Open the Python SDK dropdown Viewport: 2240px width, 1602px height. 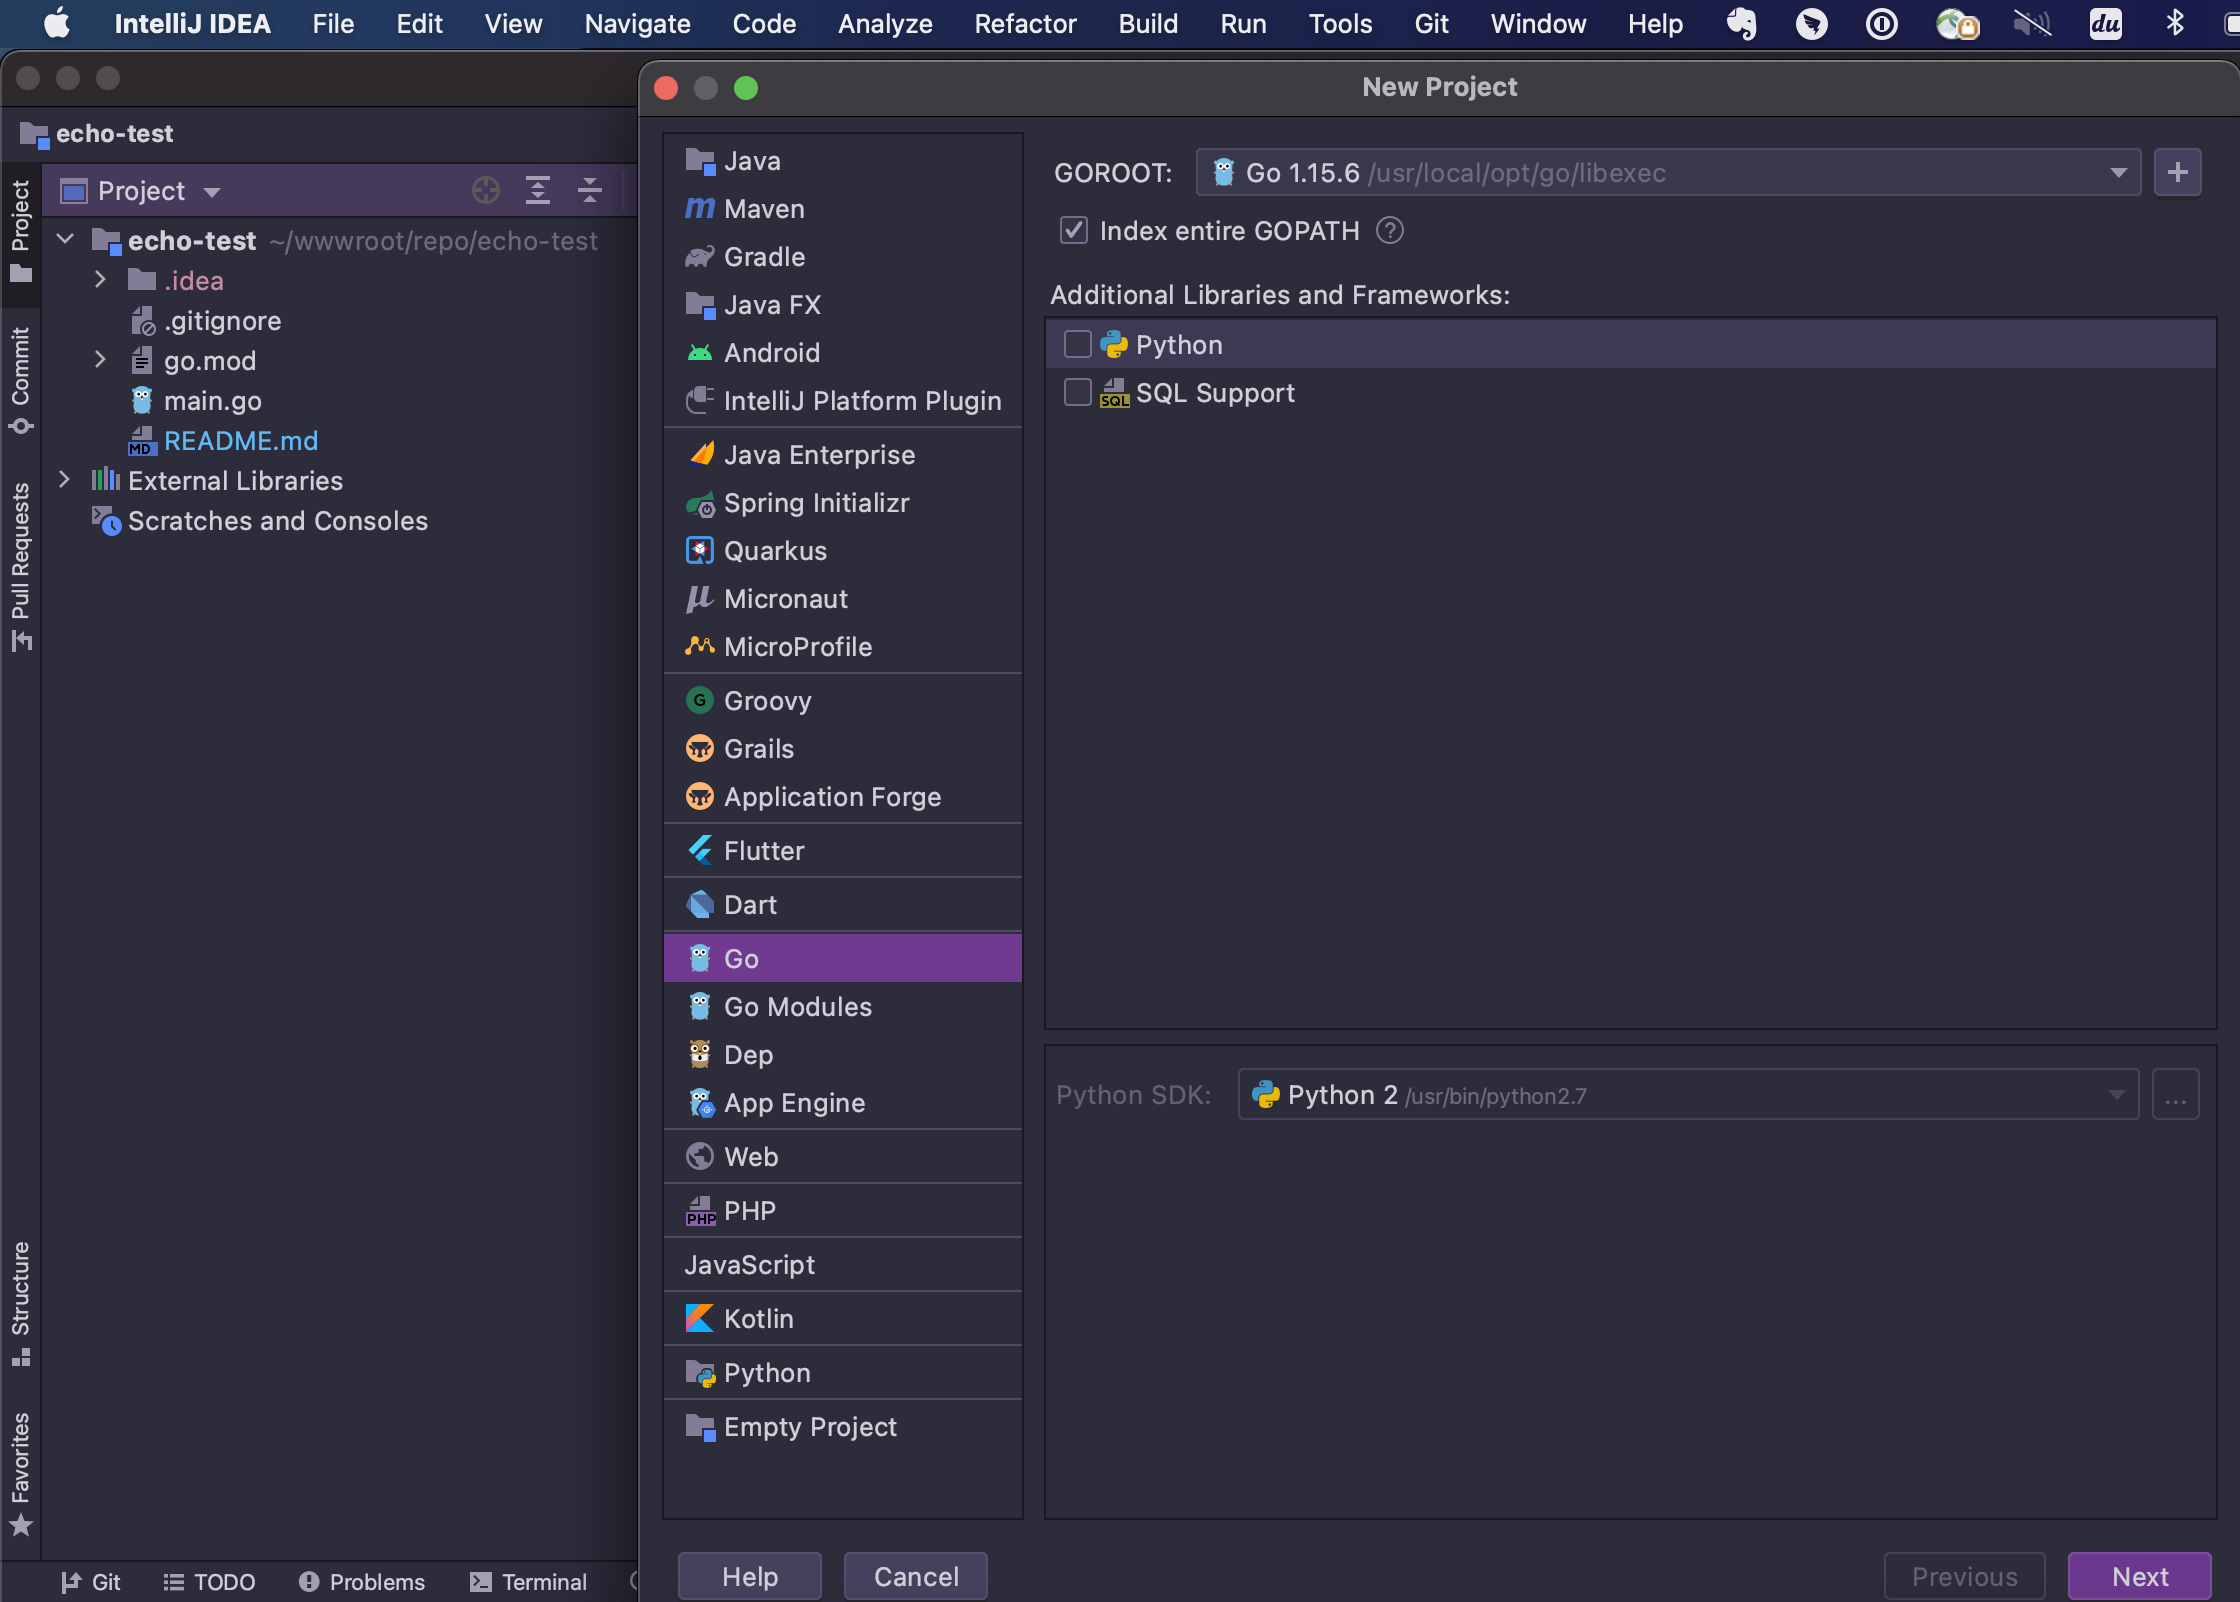click(1688, 1095)
